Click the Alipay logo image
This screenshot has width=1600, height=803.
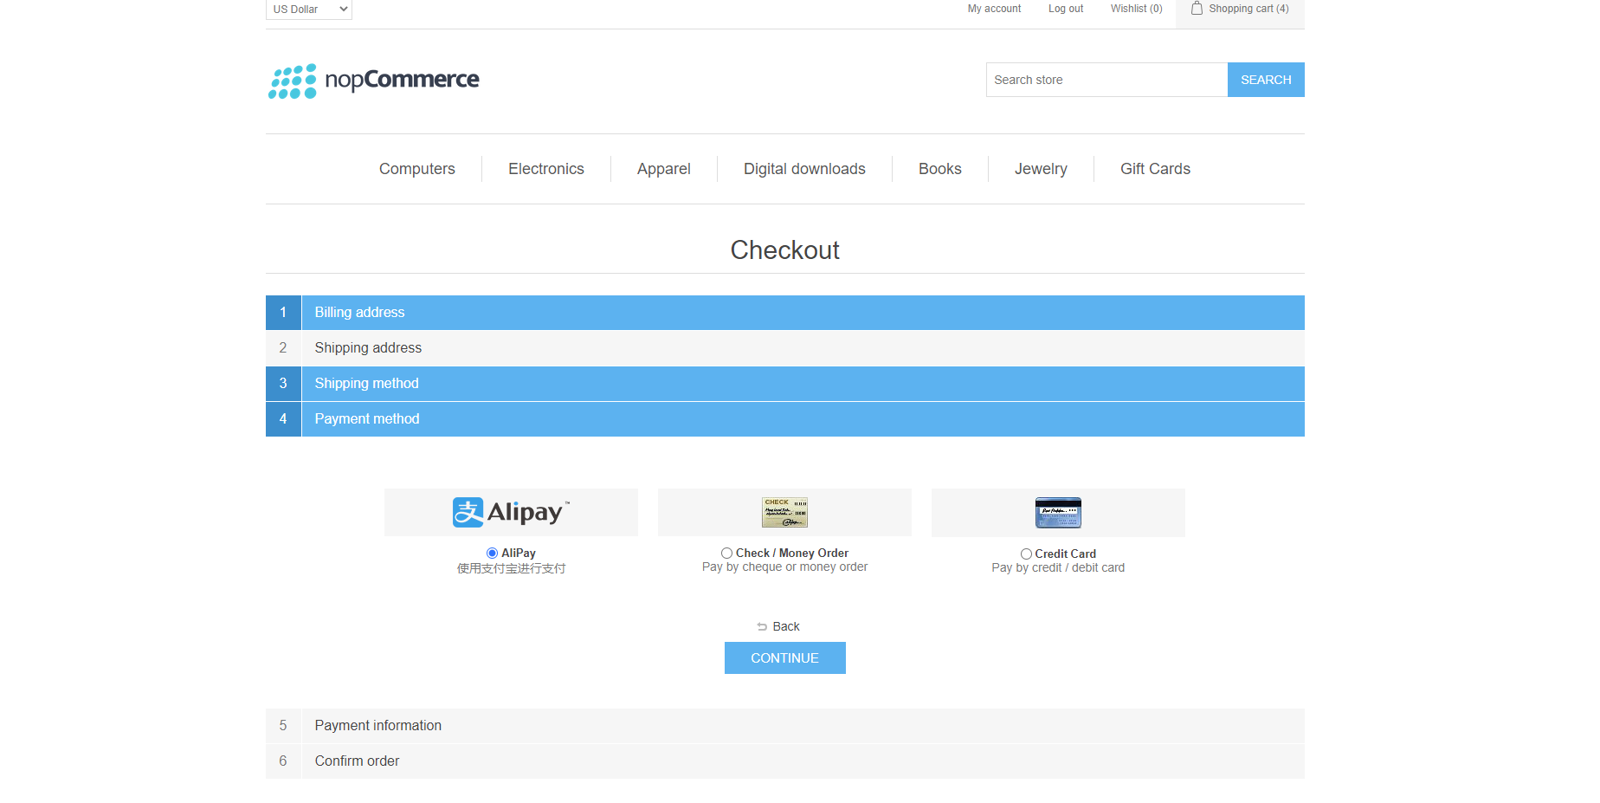[511, 512]
